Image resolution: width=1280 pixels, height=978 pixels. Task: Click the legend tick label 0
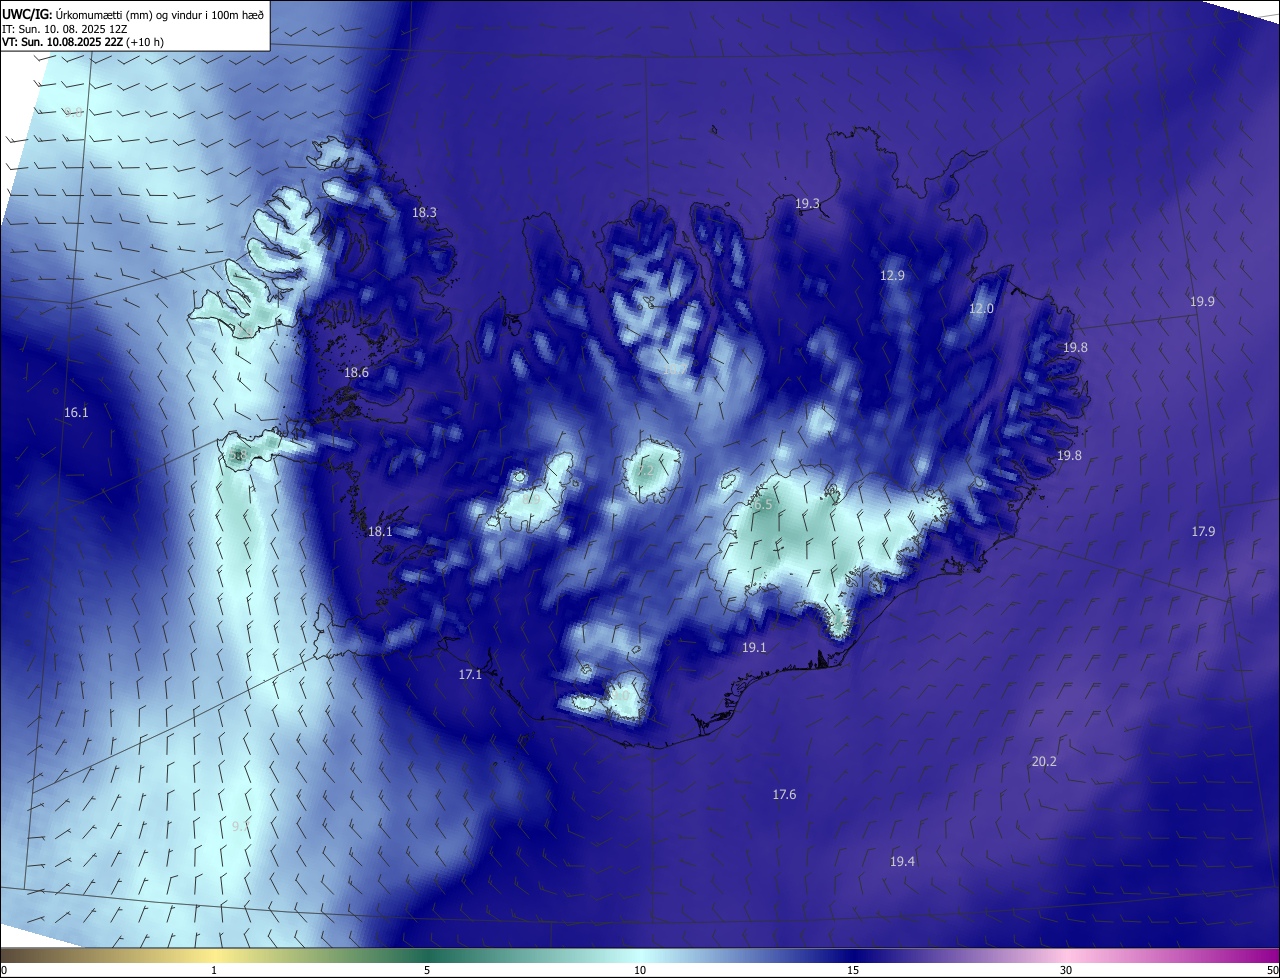(x=4, y=970)
